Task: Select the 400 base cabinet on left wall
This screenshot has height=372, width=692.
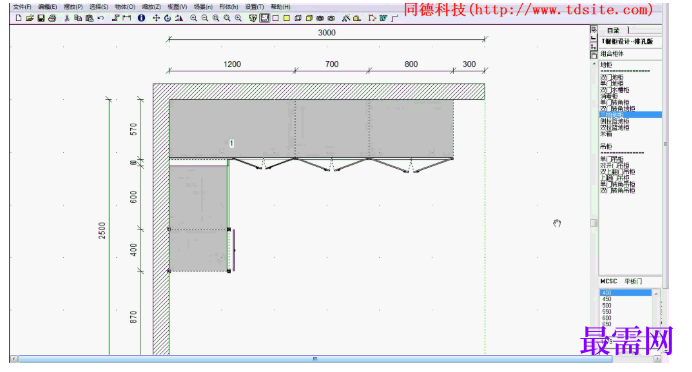Action: pyautogui.click(x=199, y=250)
